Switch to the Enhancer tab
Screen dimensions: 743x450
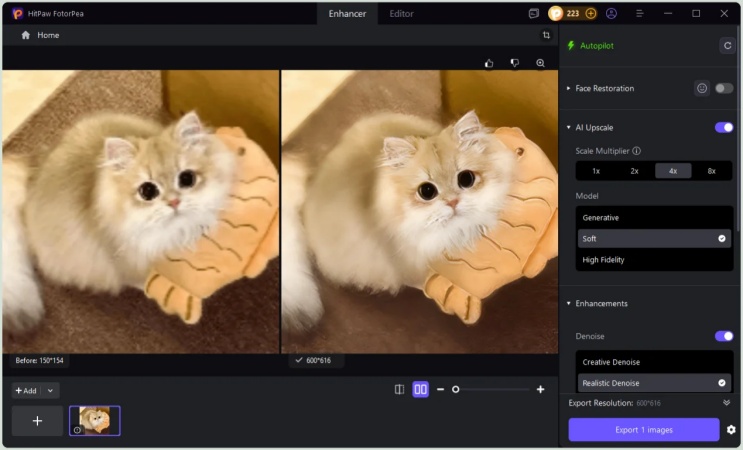(347, 14)
